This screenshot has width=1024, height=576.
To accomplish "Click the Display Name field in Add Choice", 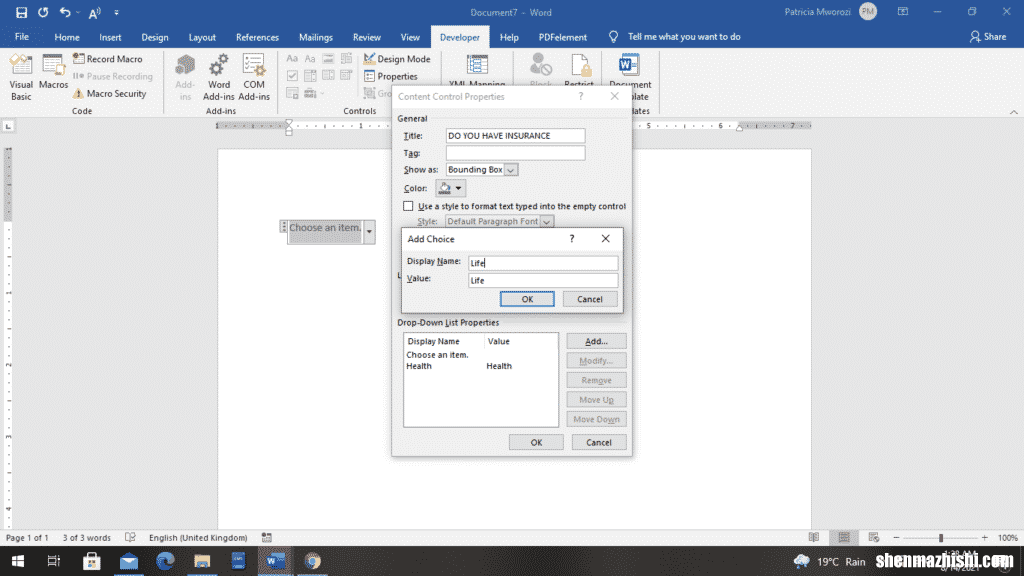I will 543,263.
